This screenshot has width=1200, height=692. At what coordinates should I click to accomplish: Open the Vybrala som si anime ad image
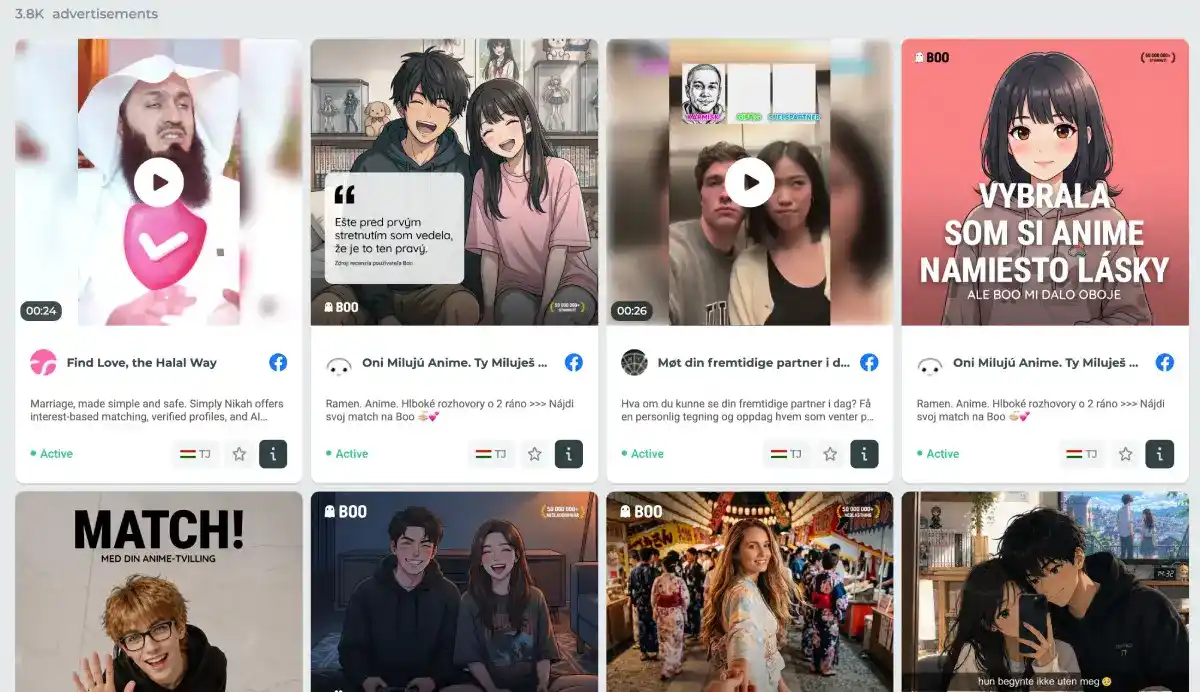point(1046,182)
